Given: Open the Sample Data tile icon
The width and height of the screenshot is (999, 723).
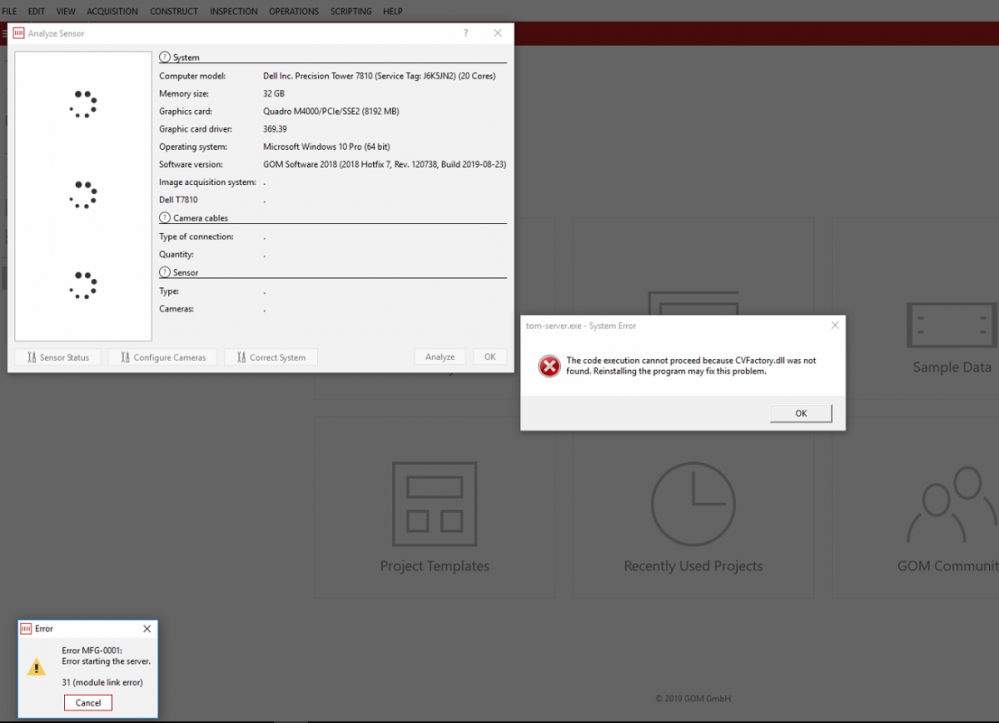Looking at the screenshot, I should coord(952,325).
